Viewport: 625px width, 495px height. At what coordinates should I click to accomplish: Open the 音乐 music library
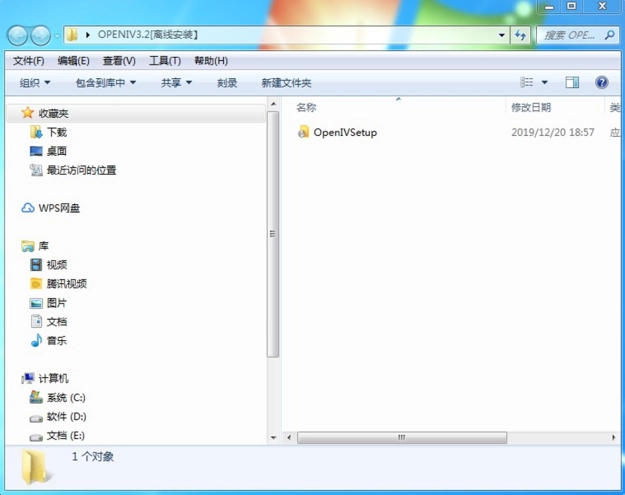[56, 341]
